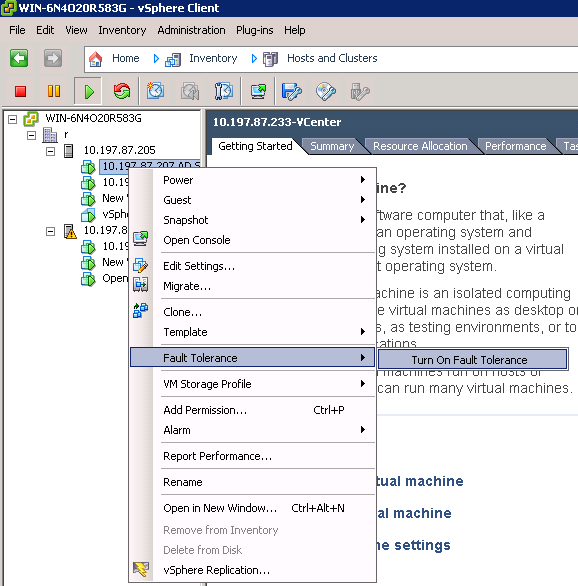This screenshot has width=578, height=586.
Task: Choose Add Permission... menu entry
Action: click(253, 410)
